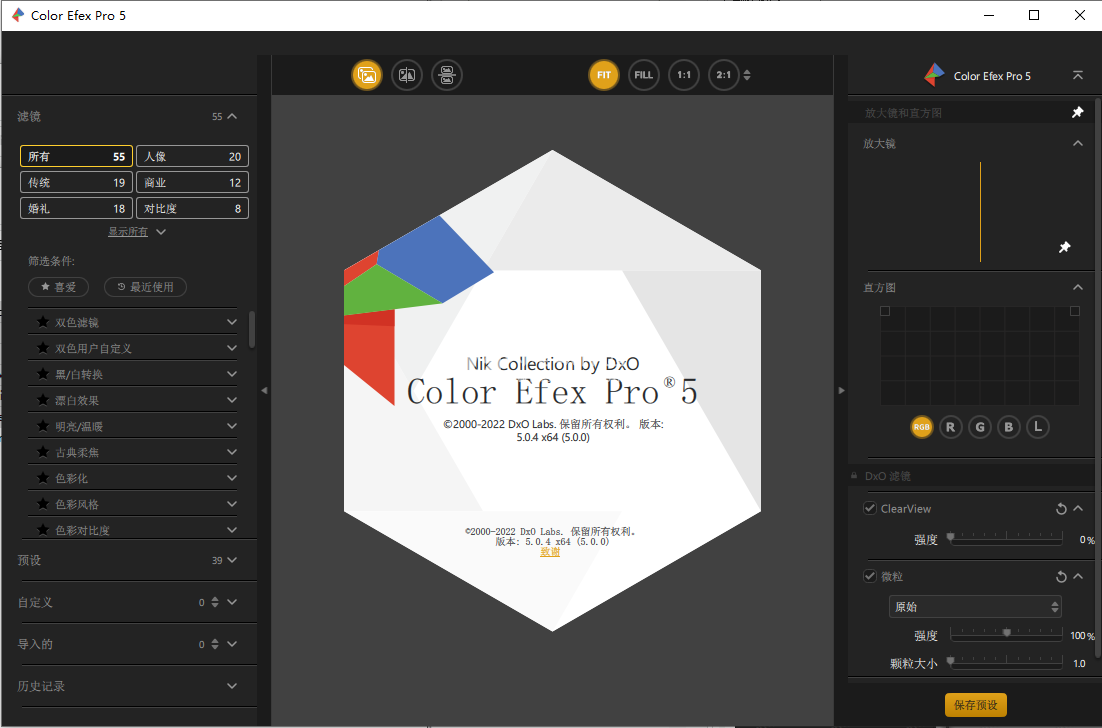Collapse the 滤镜 section
The image size is (1102, 728).
pyautogui.click(x=232, y=116)
